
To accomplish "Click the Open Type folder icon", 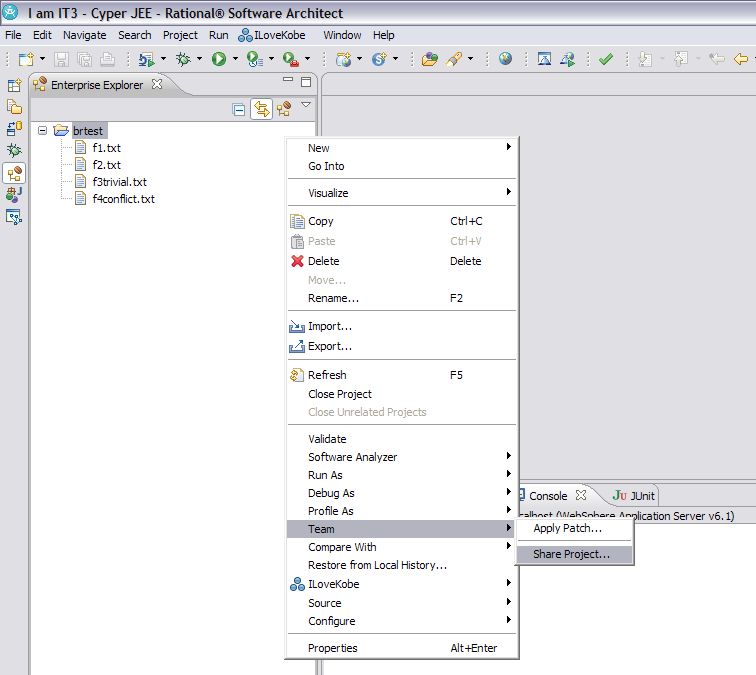I will pos(429,59).
